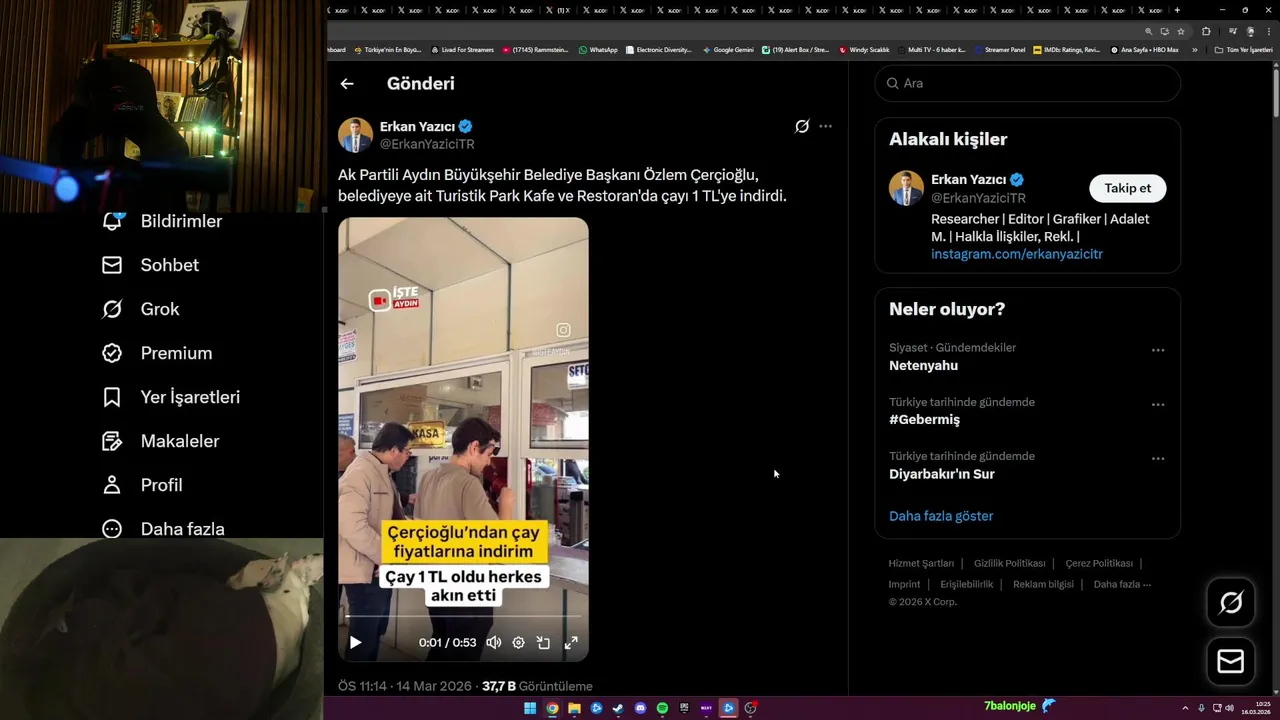This screenshot has width=1280, height=720.
Task: Open video settings gear
Action: pyautogui.click(x=518, y=643)
